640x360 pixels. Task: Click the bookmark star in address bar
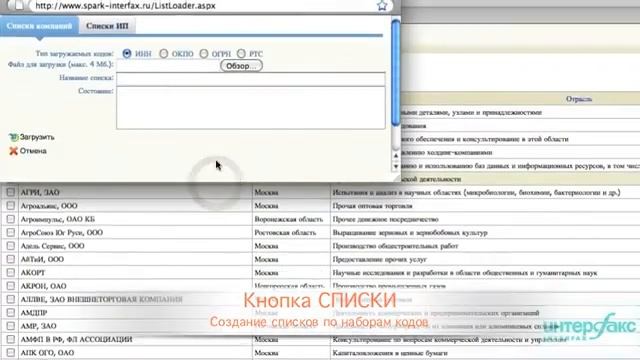point(382,5)
